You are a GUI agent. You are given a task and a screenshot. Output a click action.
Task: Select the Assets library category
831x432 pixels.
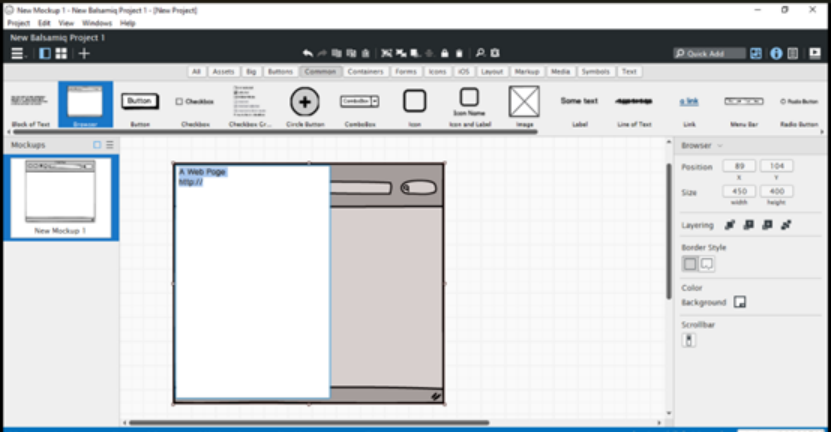point(223,72)
